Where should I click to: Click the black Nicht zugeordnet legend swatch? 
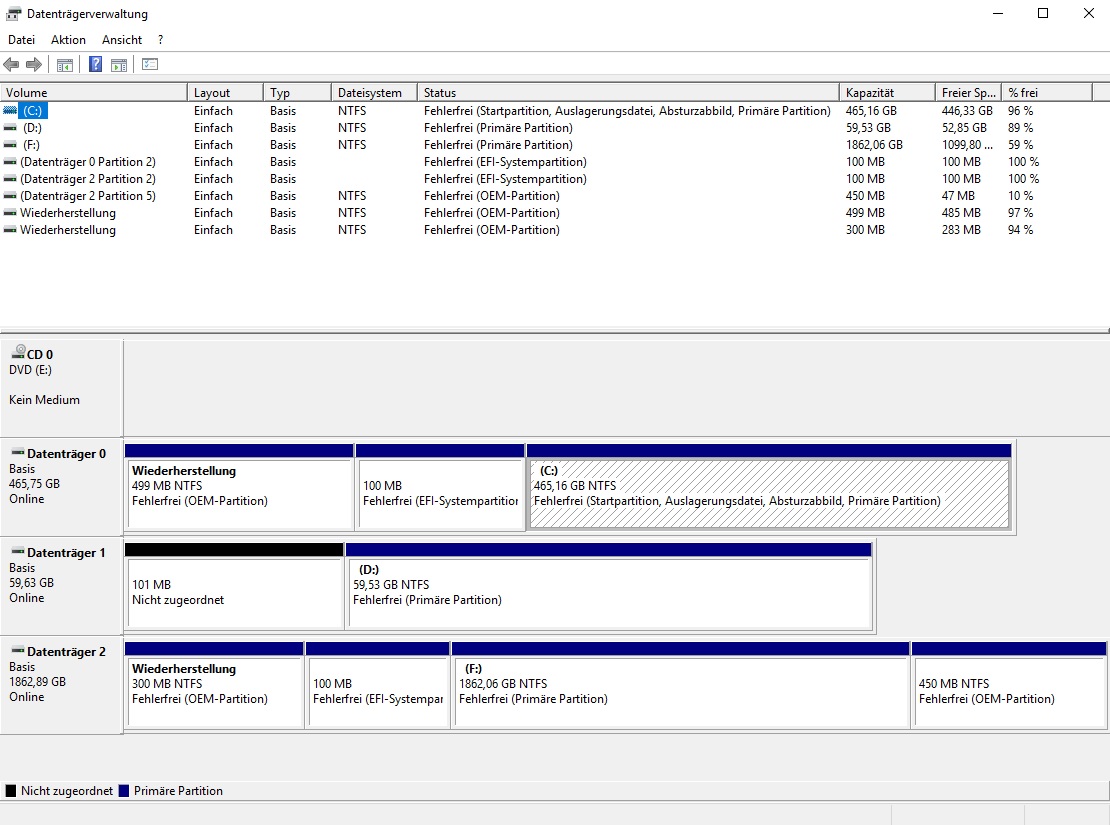point(11,791)
